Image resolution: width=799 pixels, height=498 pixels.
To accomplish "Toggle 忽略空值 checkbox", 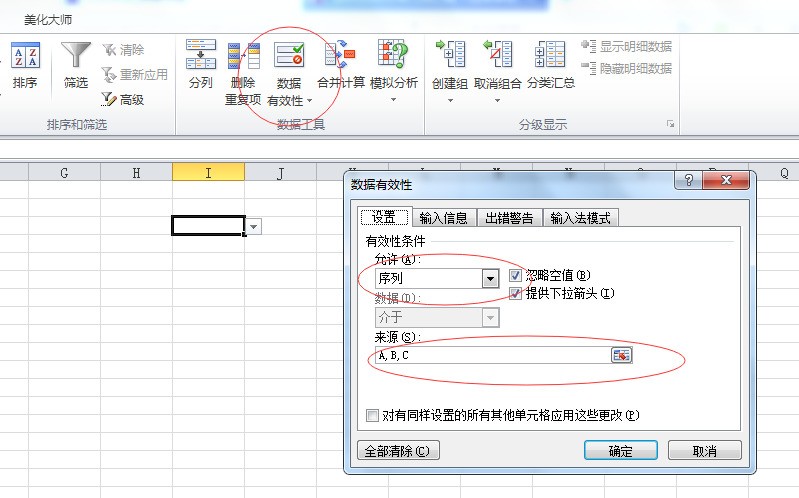I will [x=515, y=276].
